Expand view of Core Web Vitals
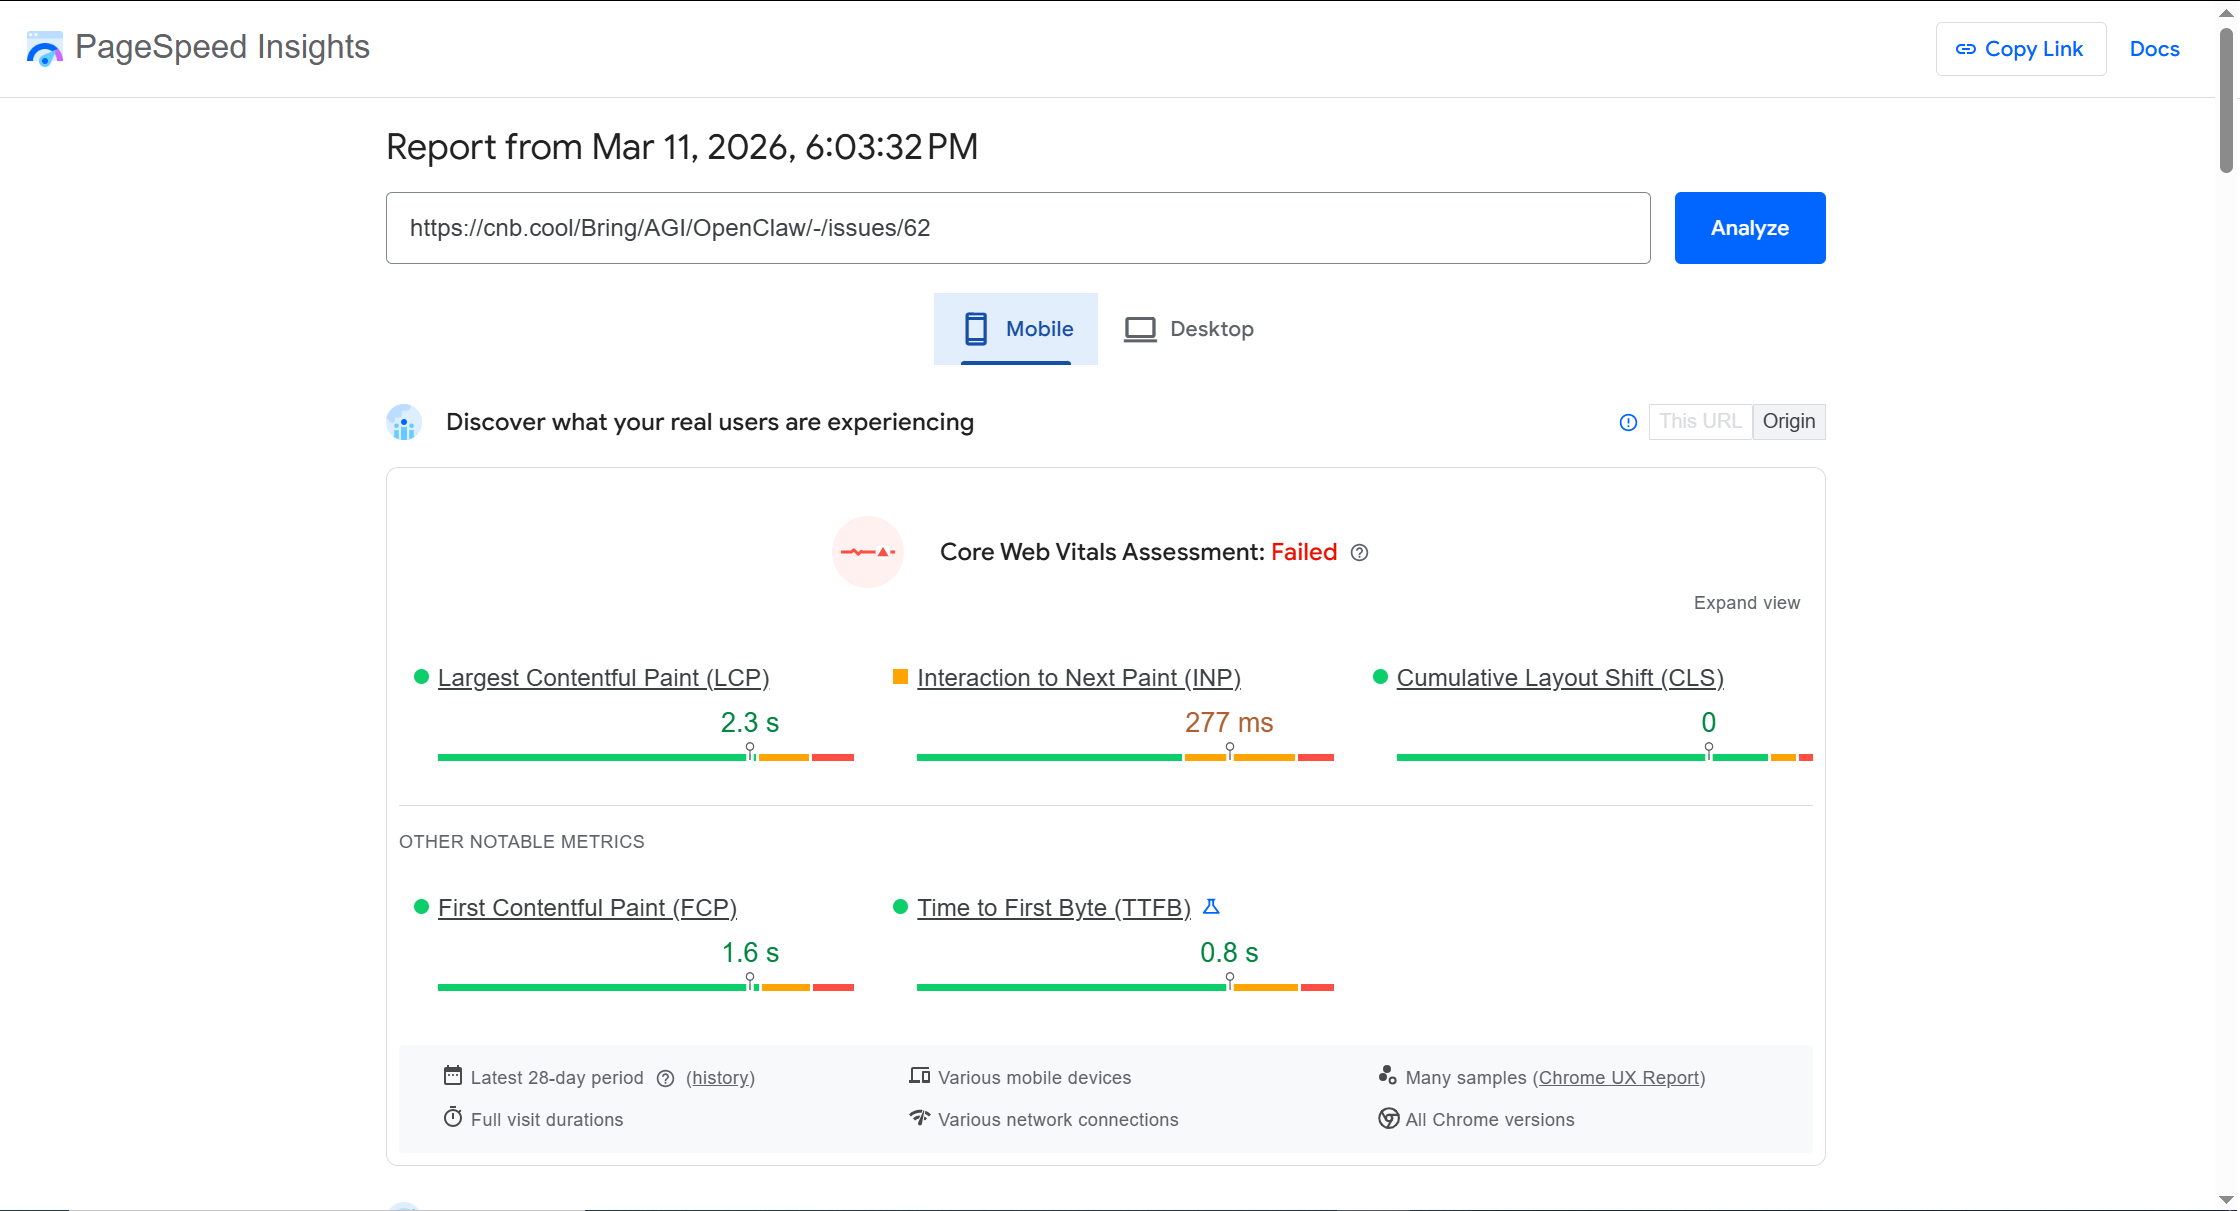Screen dimensions: 2240x1211 coord(1746,603)
